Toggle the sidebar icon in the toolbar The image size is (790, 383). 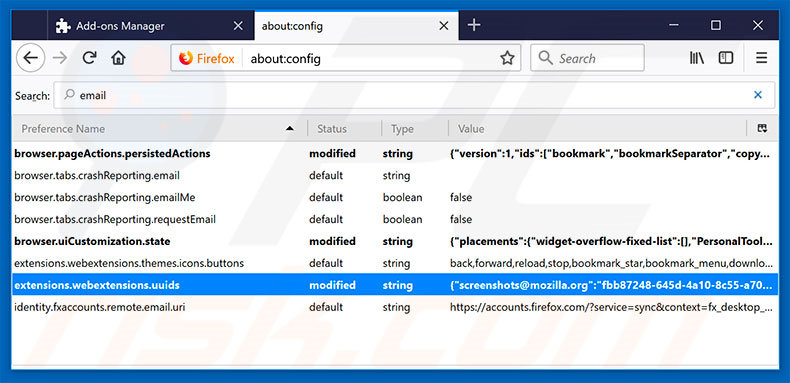pyautogui.click(x=726, y=58)
